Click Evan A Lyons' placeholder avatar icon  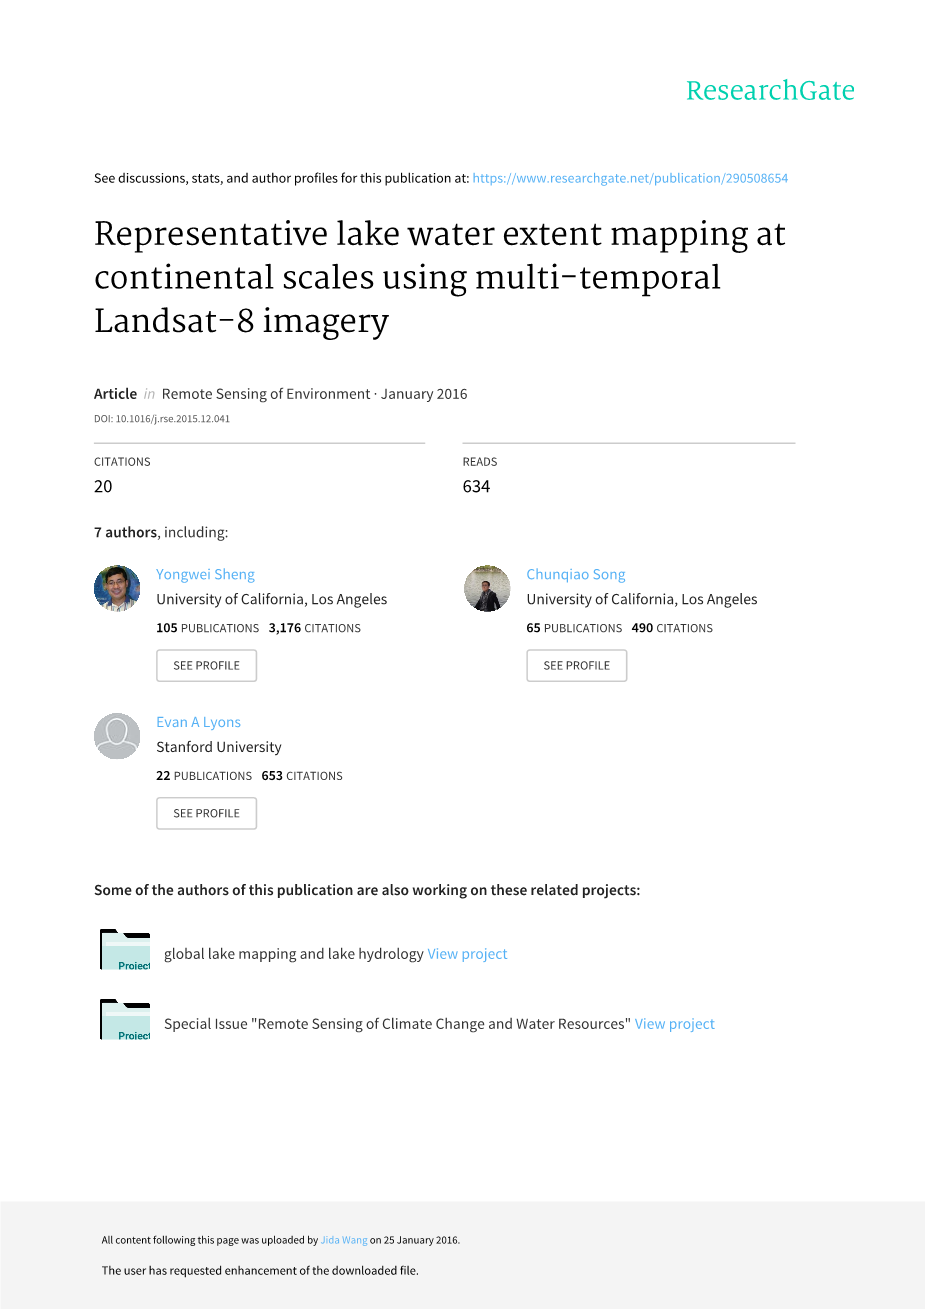coord(117,736)
